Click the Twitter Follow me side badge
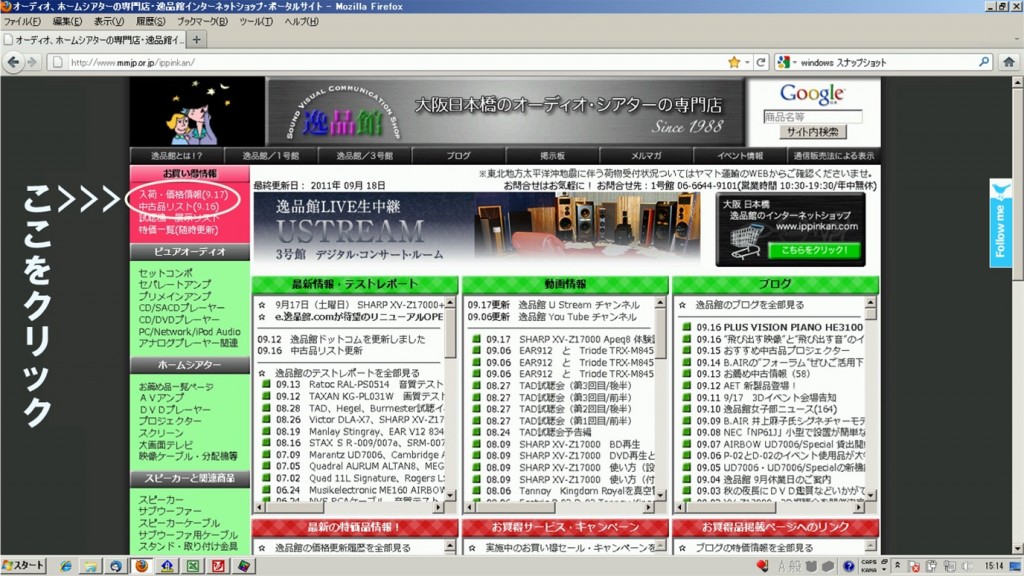Image resolution: width=1024 pixels, height=576 pixels. [1001, 223]
